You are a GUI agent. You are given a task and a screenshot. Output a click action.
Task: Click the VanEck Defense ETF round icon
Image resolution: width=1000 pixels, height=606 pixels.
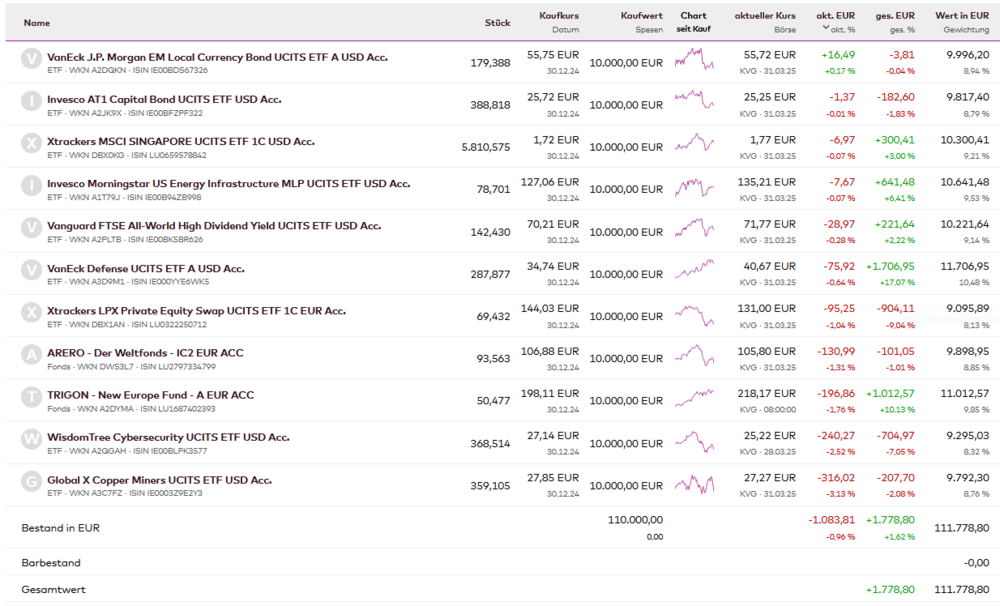pyautogui.click(x=31, y=270)
